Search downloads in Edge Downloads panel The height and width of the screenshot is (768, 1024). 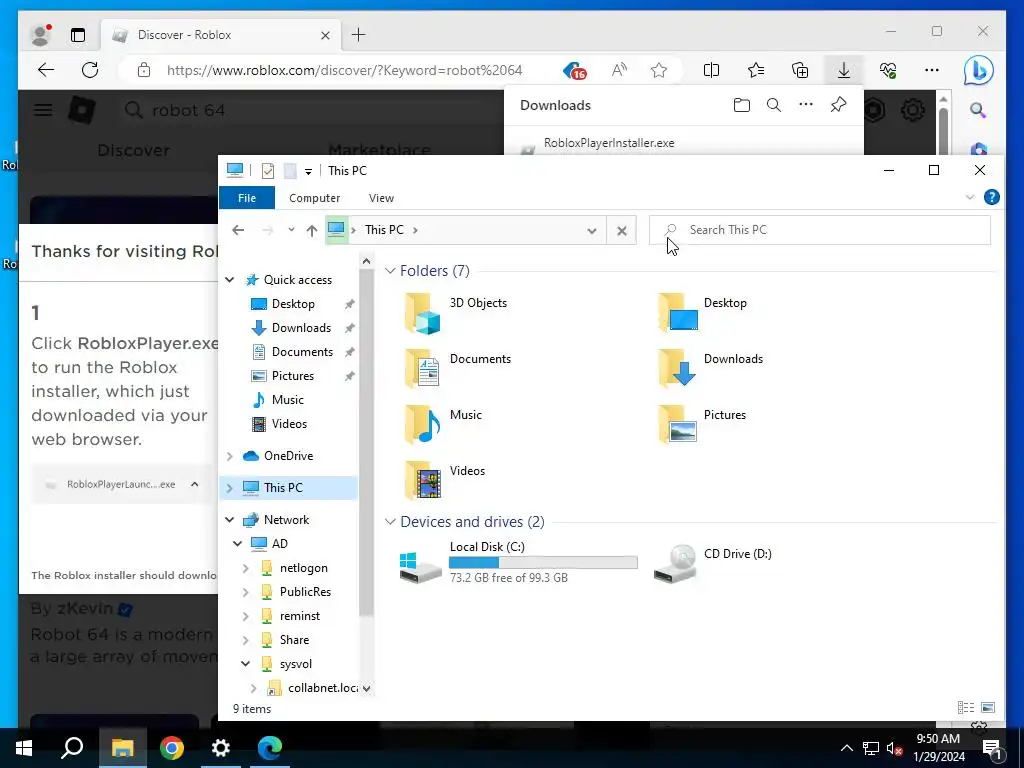pyautogui.click(x=774, y=105)
